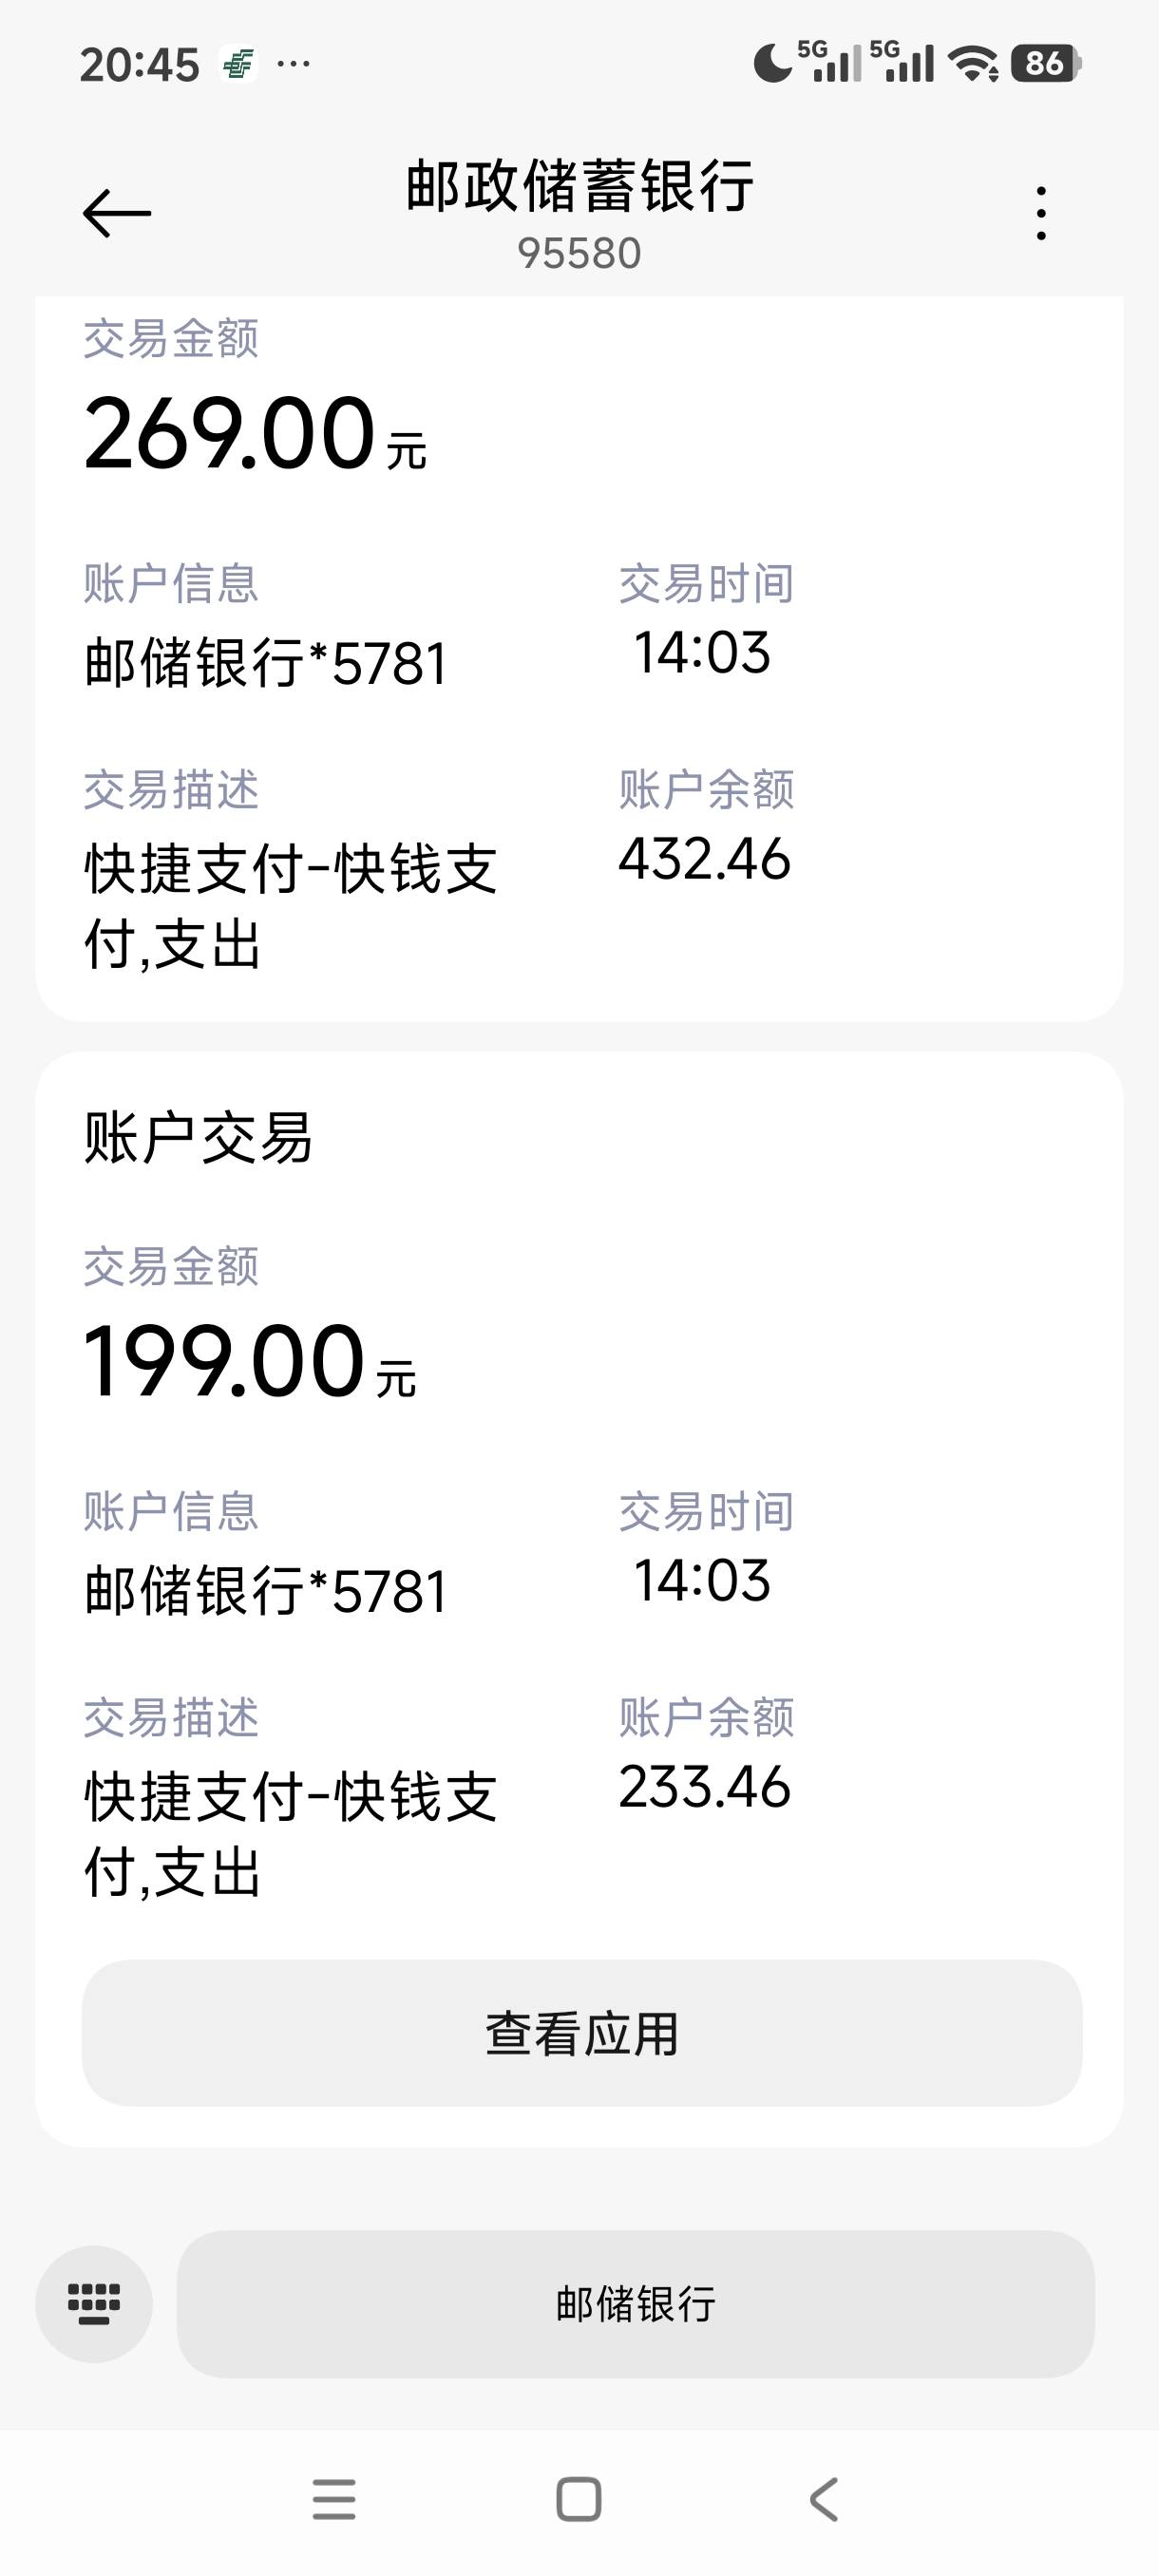Tap the account balance 432.46
1159x2576 pixels.
(x=704, y=859)
